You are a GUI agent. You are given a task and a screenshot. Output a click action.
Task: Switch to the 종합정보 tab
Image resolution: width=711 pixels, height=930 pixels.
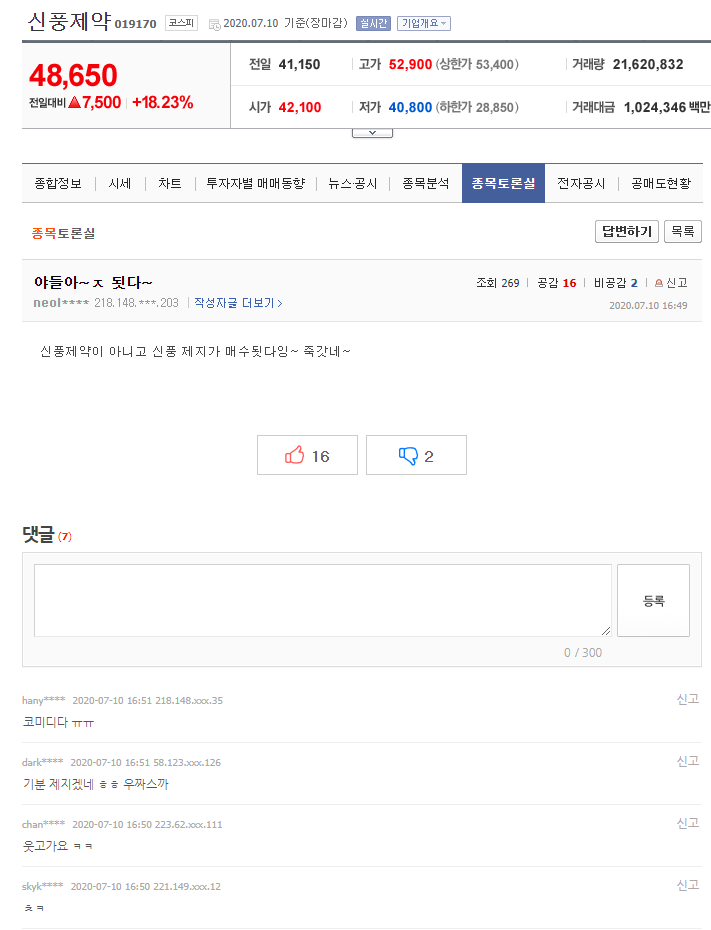click(58, 183)
